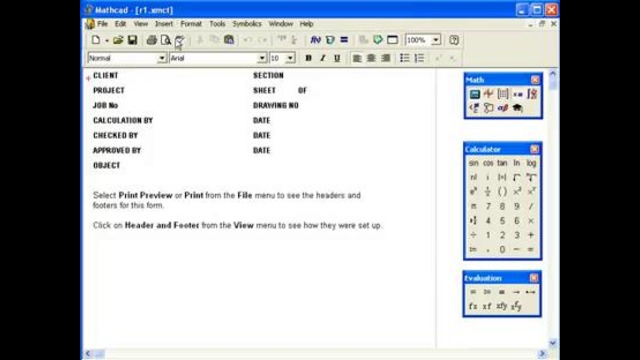Toggle italic formatting
This screenshot has width=640, height=360.
(x=322, y=58)
